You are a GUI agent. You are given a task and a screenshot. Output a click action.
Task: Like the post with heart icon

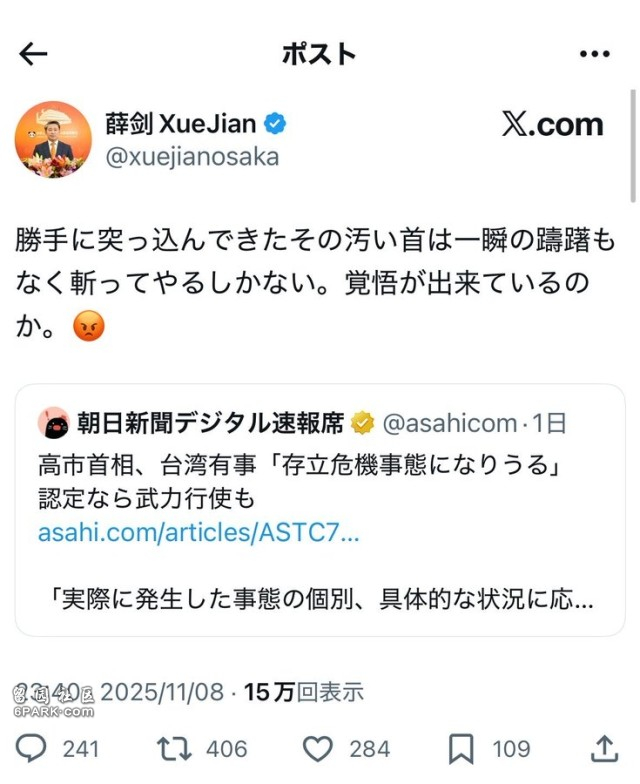pyautogui.click(x=318, y=748)
